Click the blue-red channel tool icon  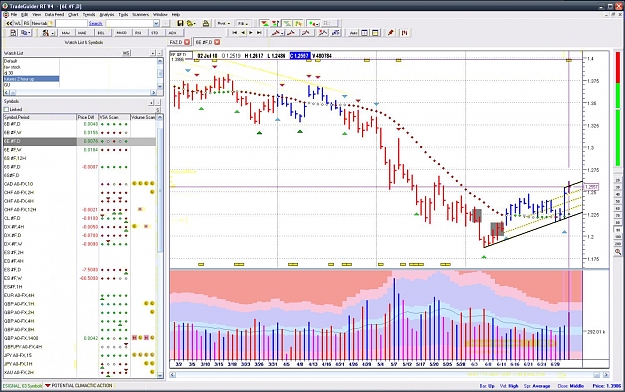[336, 33]
